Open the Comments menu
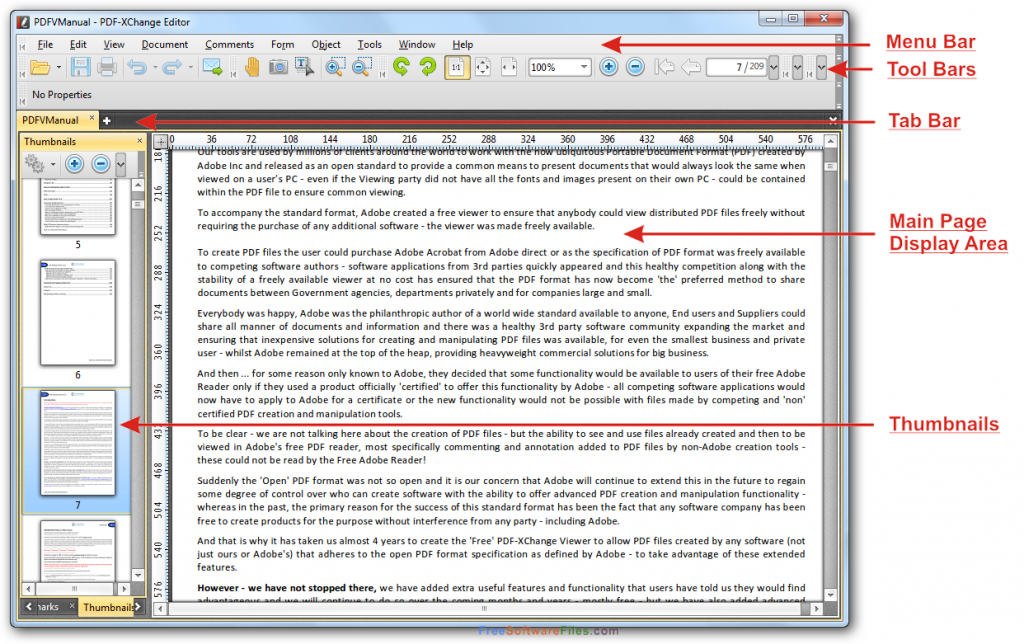Screen dimensions: 1024x644 pyautogui.click(x=229, y=44)
